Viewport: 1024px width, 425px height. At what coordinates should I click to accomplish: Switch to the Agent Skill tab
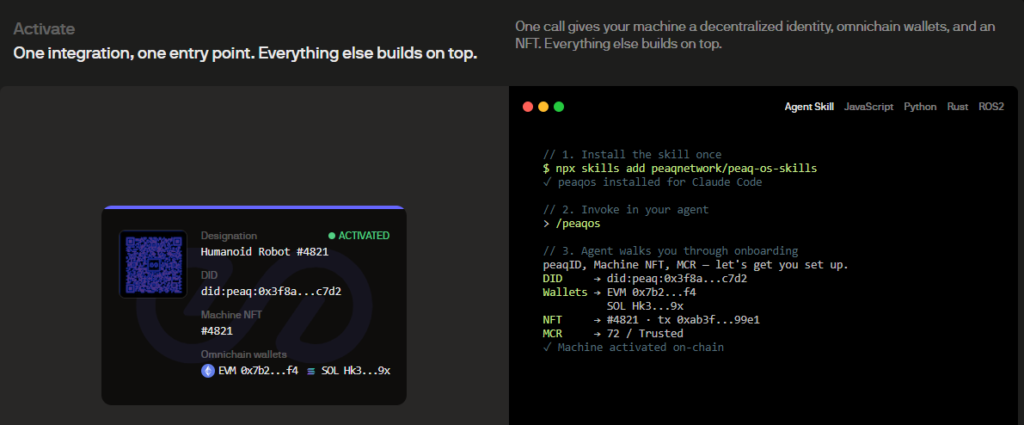click(x=808, y=106)
